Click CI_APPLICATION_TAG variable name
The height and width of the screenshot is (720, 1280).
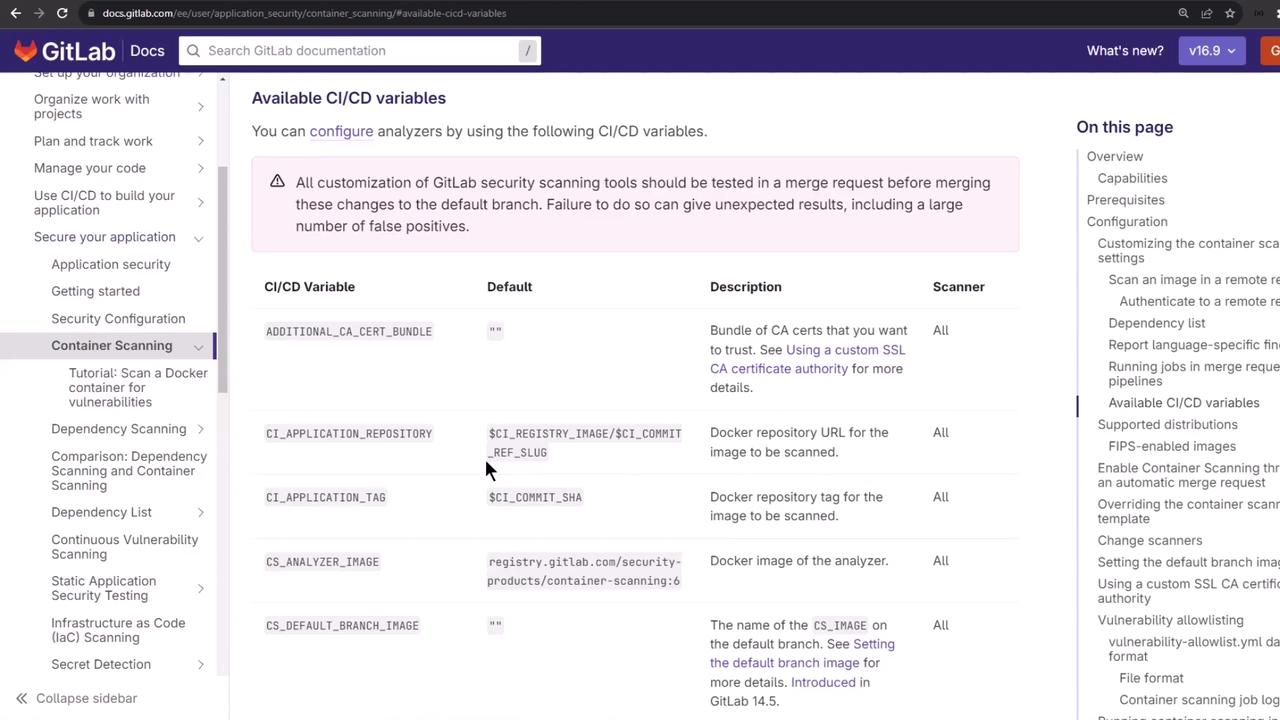[326, 497]
